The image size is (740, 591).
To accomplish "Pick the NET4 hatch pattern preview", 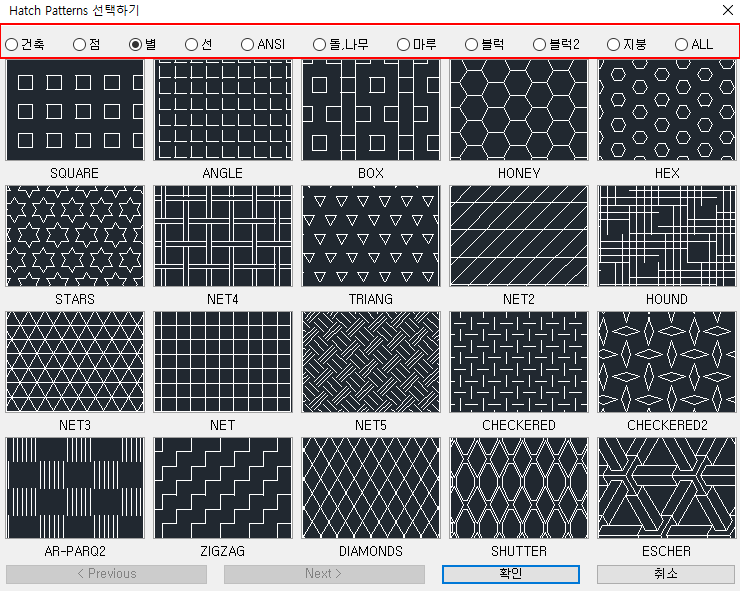I will (223, 236).
